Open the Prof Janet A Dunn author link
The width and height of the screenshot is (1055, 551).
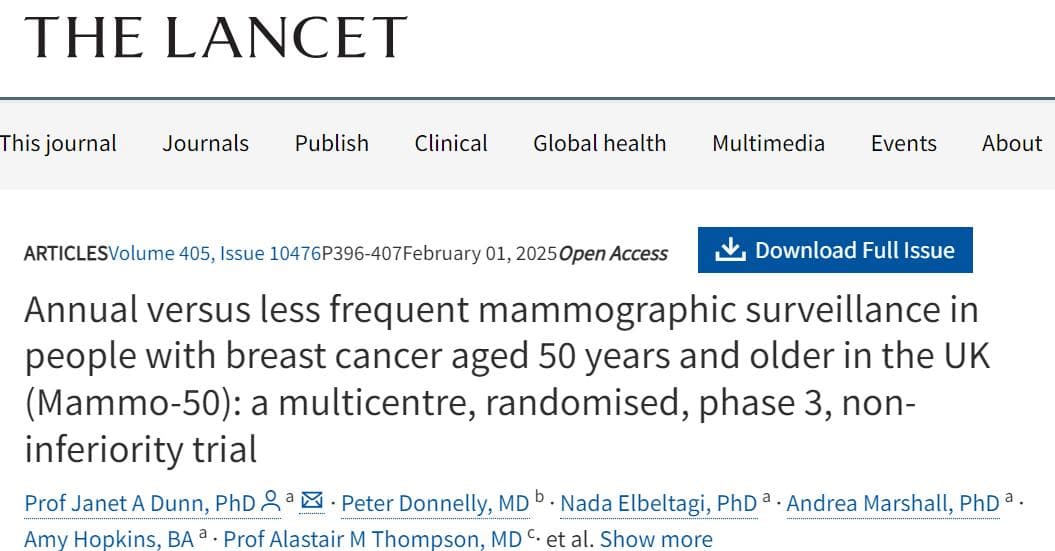coord(140,503)
